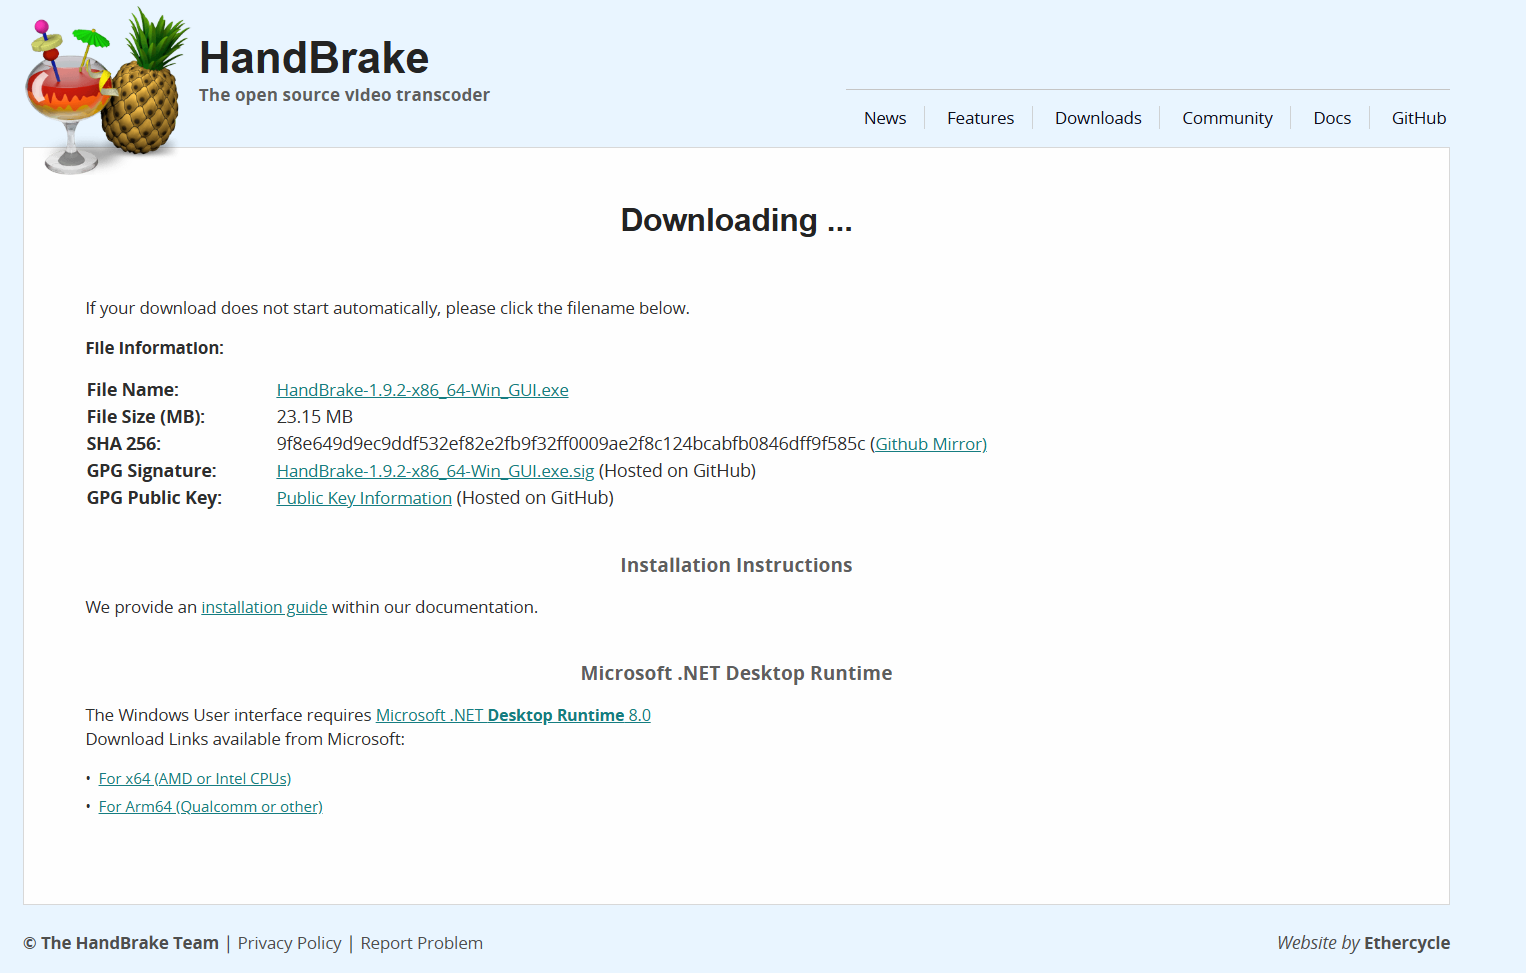
Task: Open the Github Mirror link
Action: 931,444
